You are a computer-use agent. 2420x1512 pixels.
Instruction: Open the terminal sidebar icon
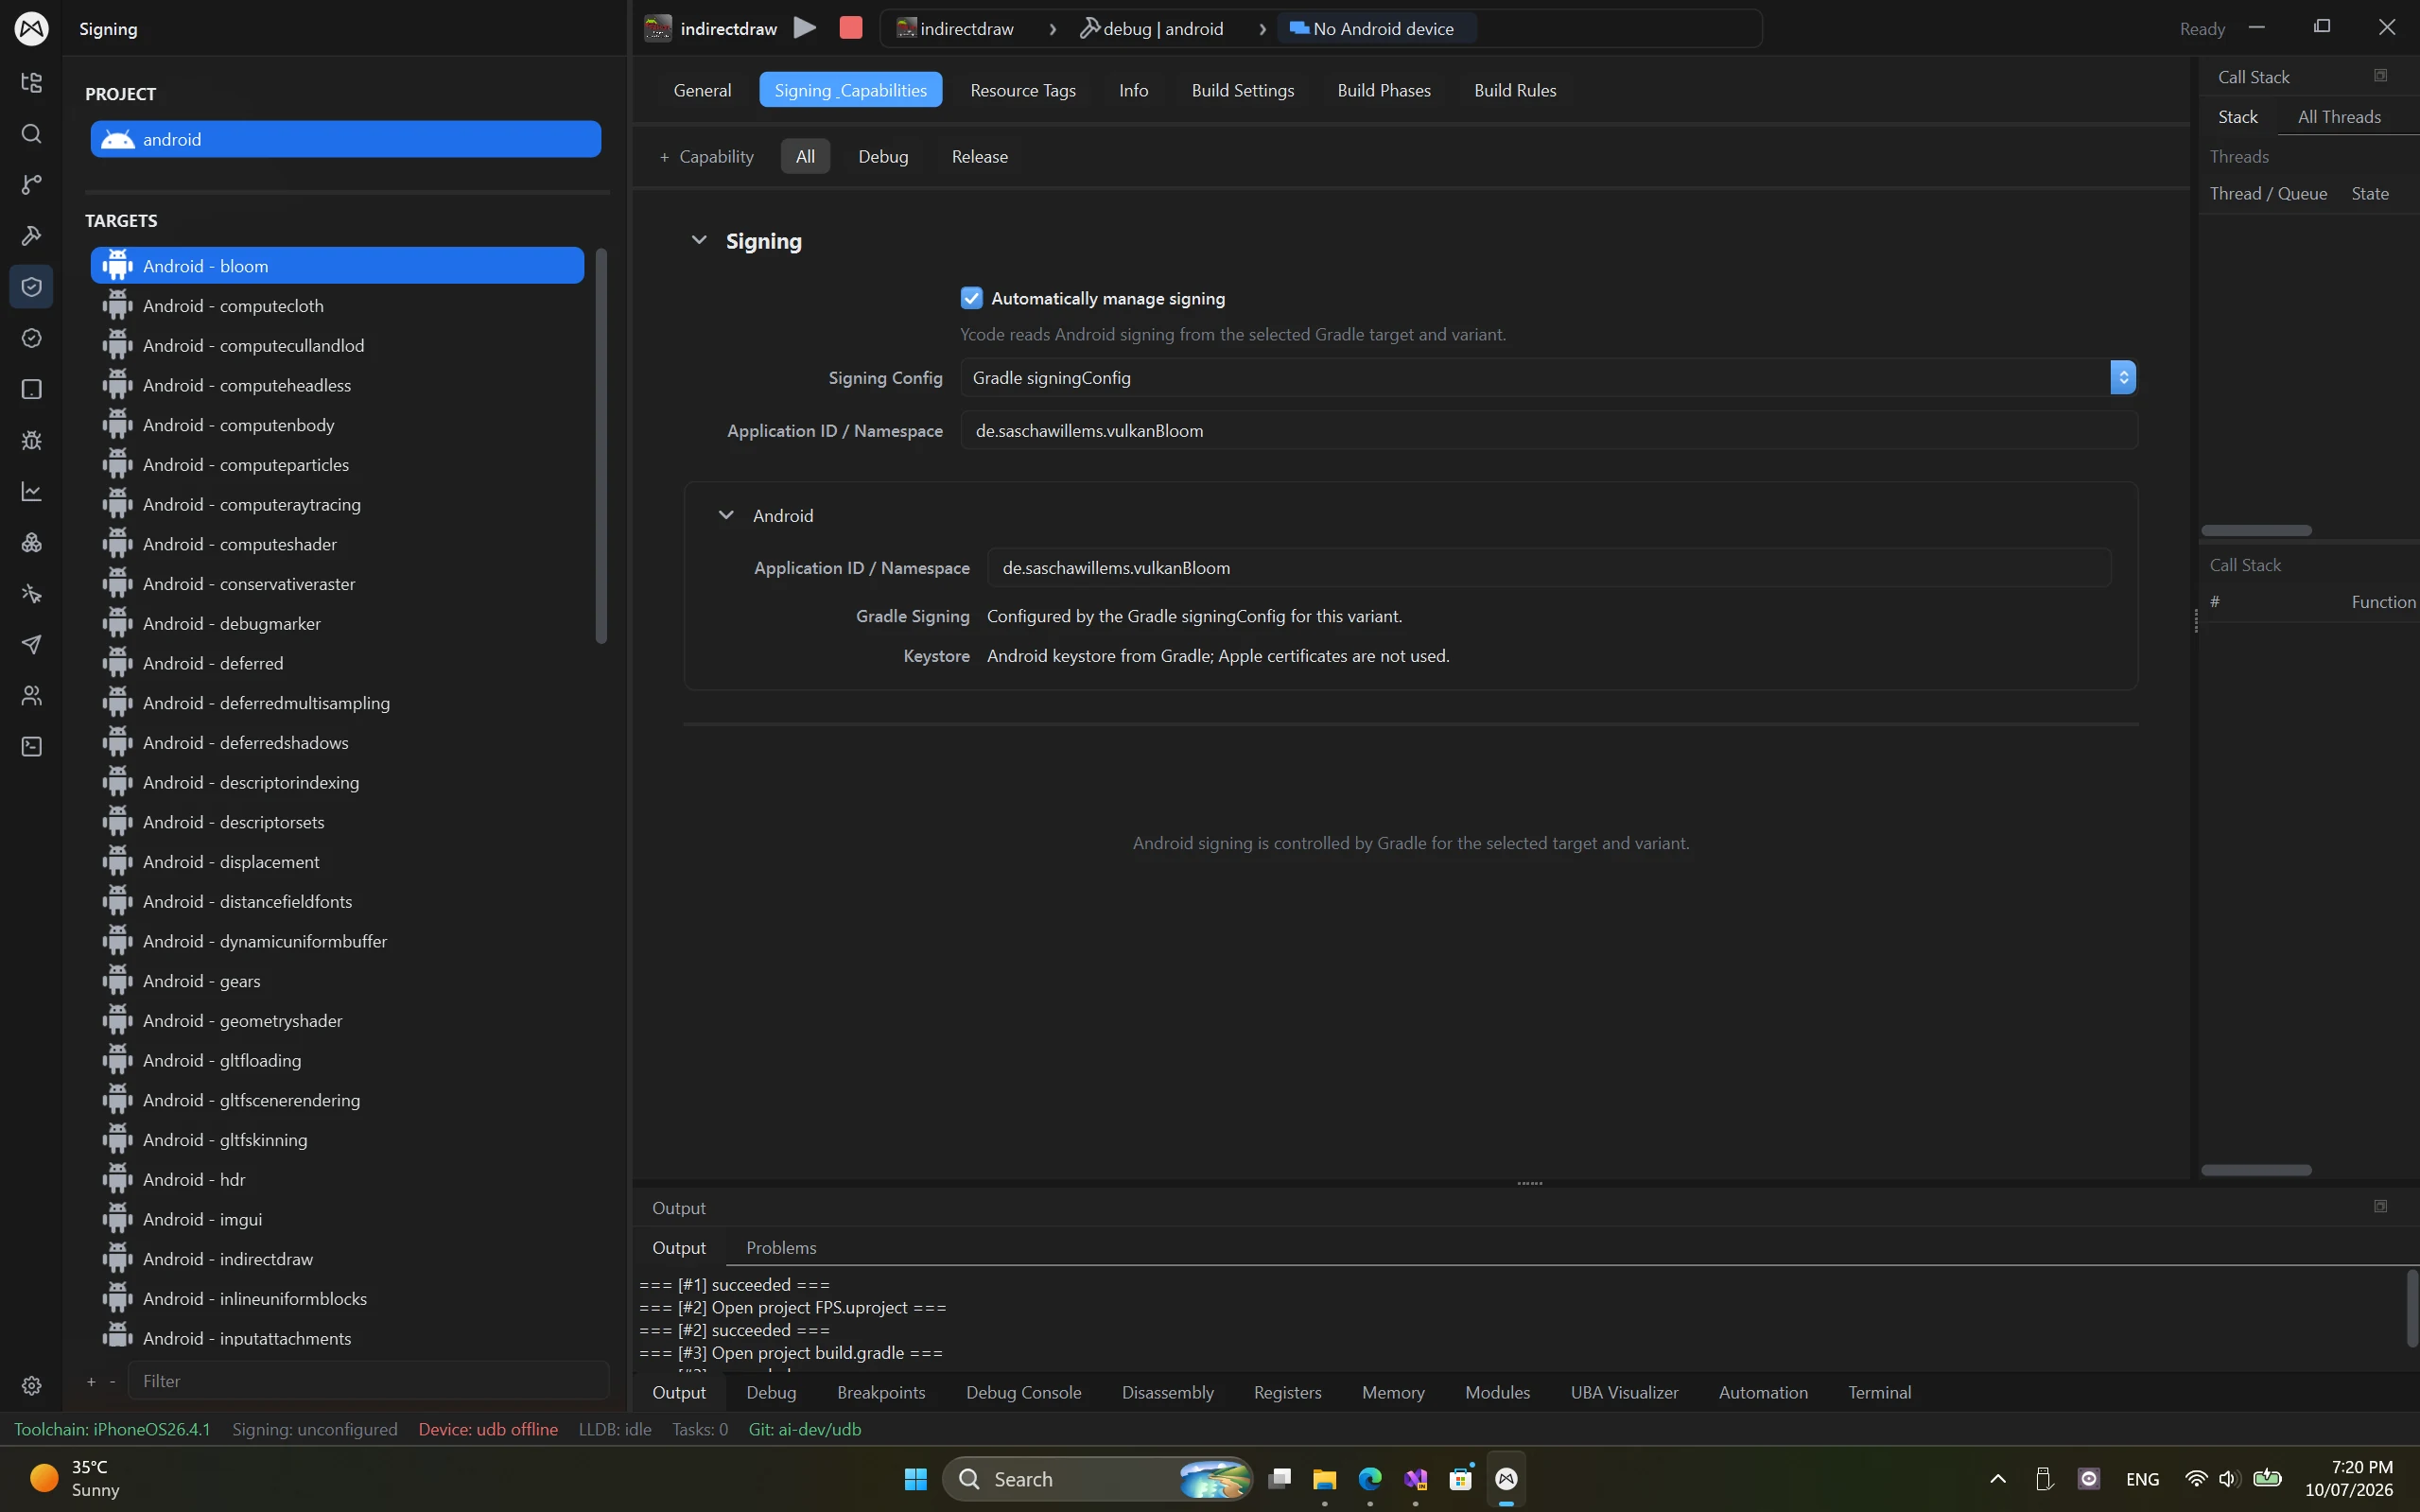coord(32,747)
